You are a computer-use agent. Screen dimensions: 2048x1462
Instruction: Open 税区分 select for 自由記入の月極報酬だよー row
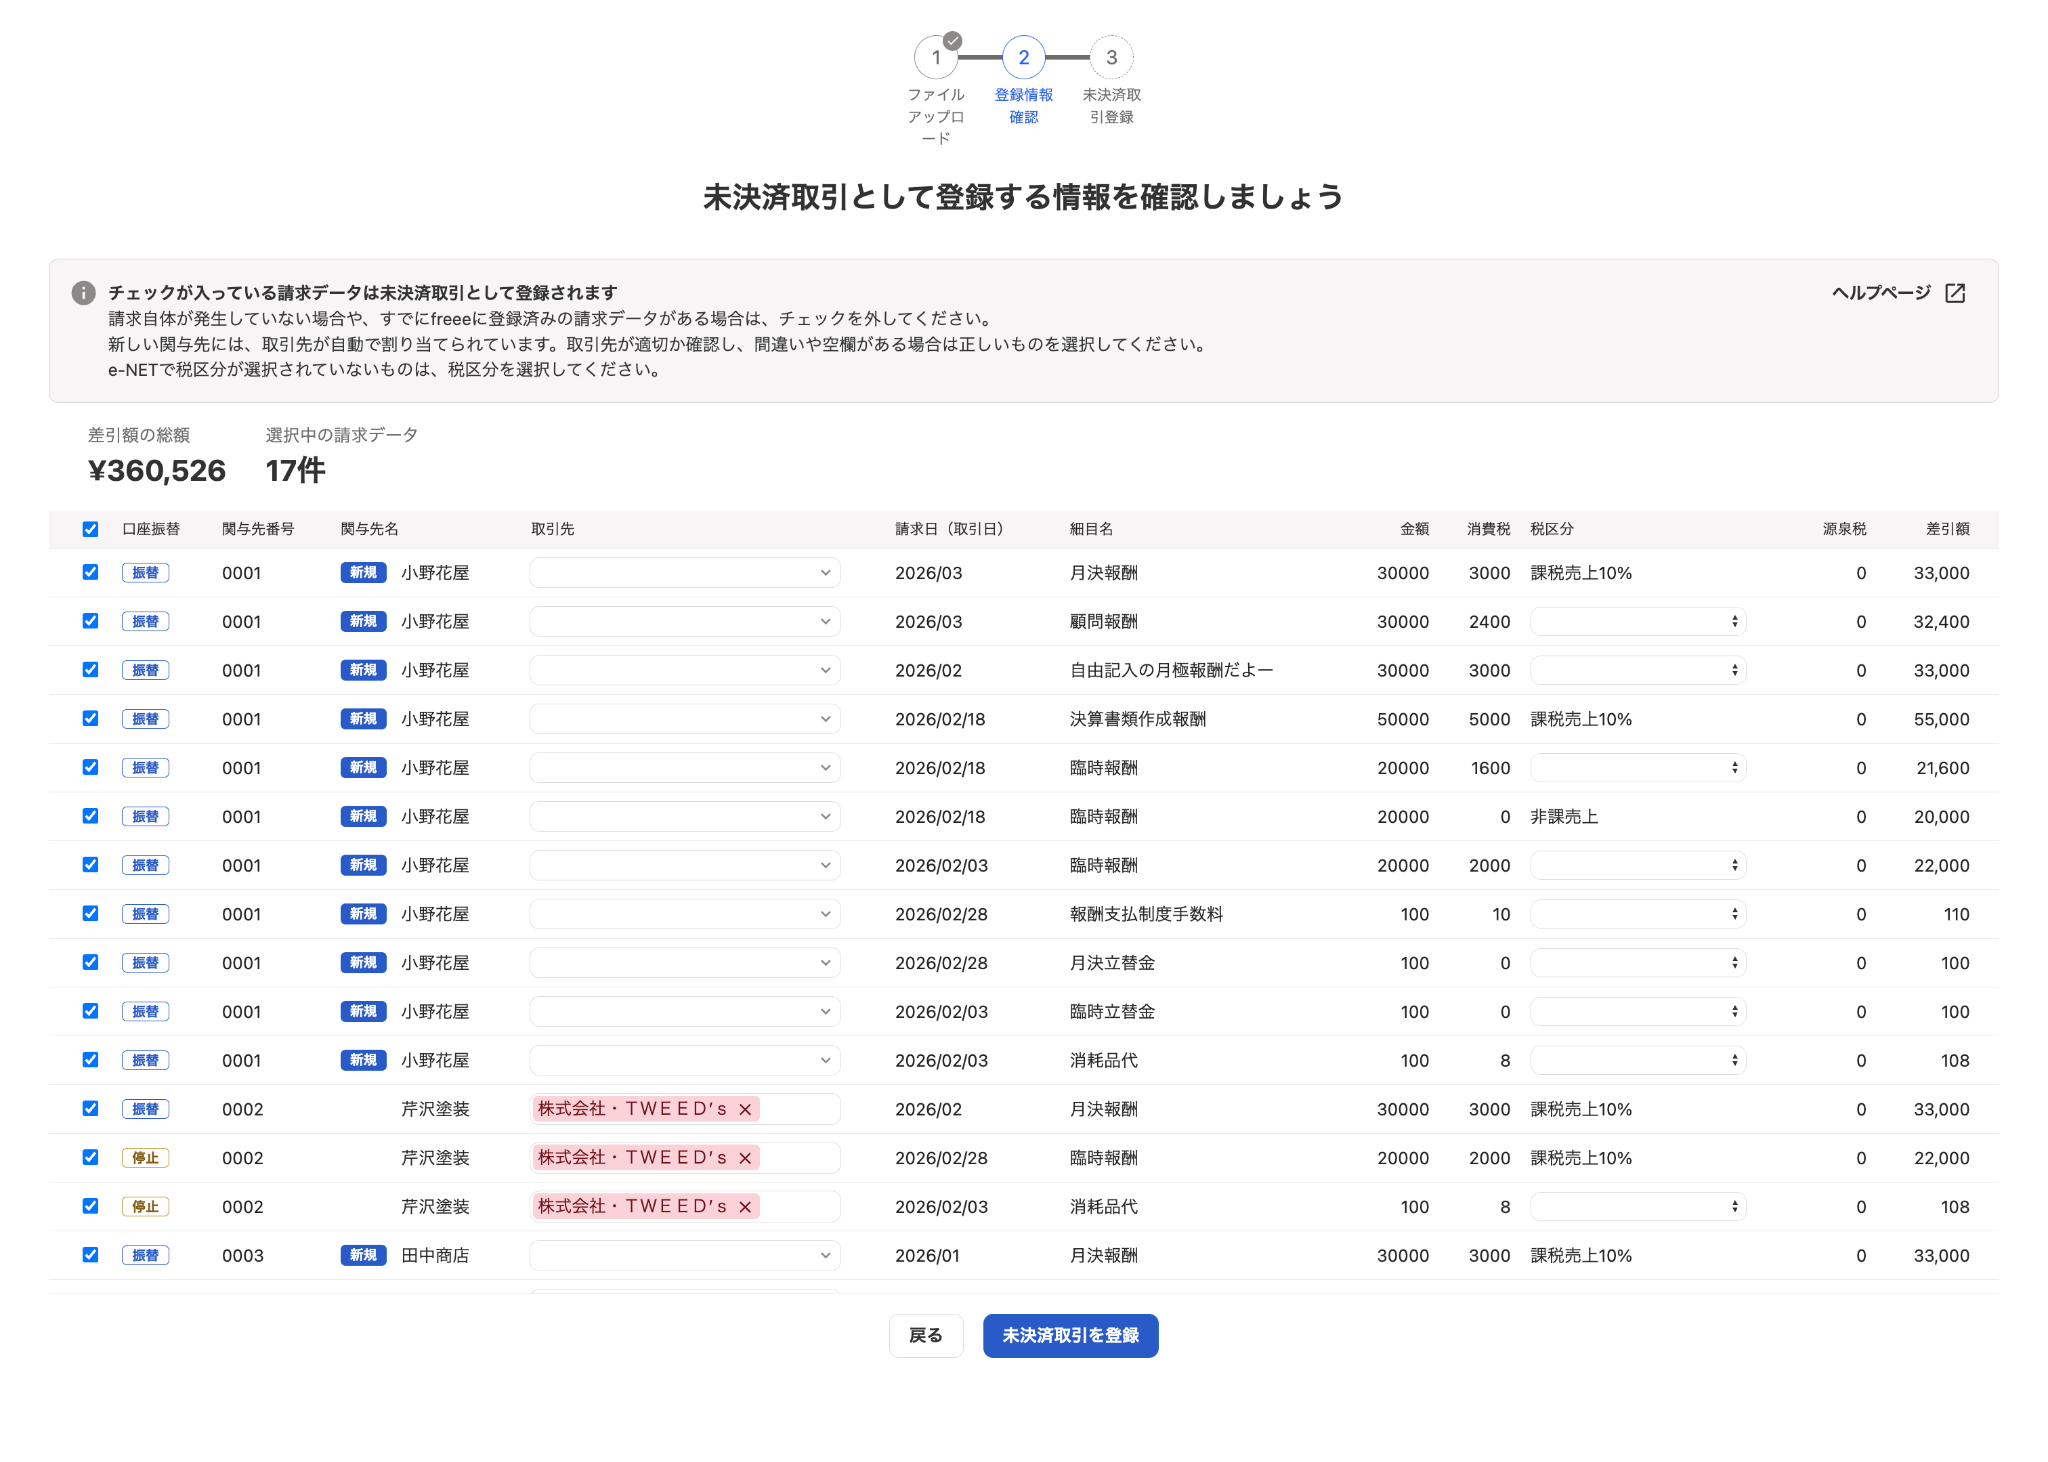coord(1638,671)
